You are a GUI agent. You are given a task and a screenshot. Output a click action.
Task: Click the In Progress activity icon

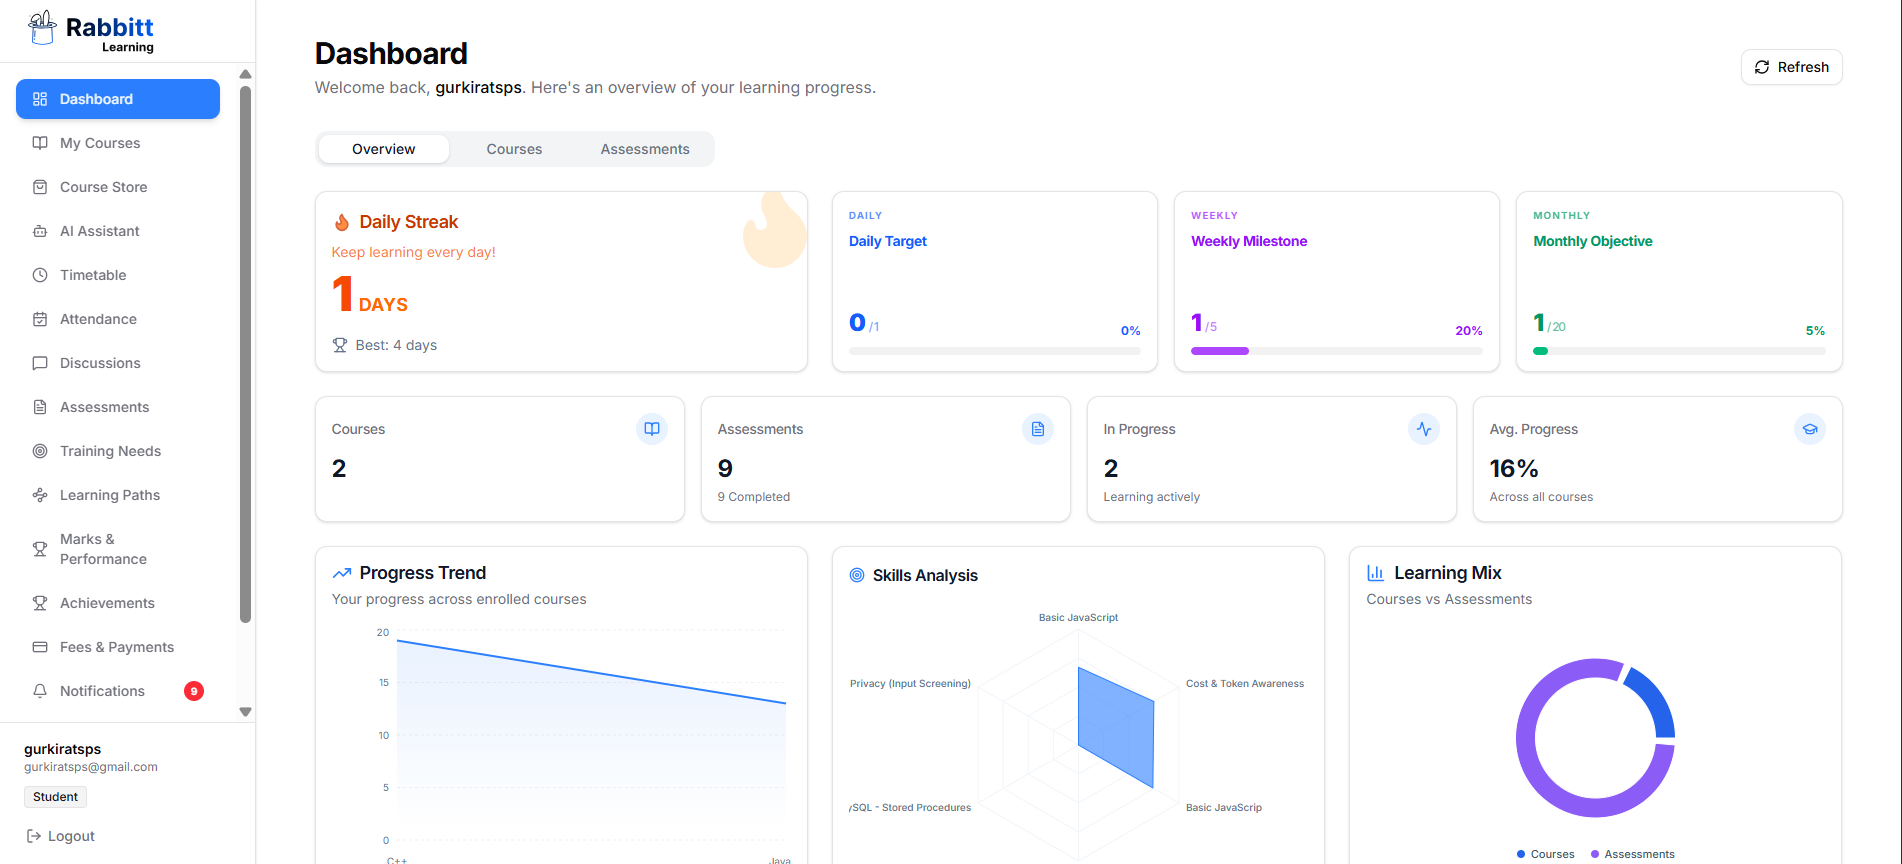pyautogui.click(x=1423, y=429)
